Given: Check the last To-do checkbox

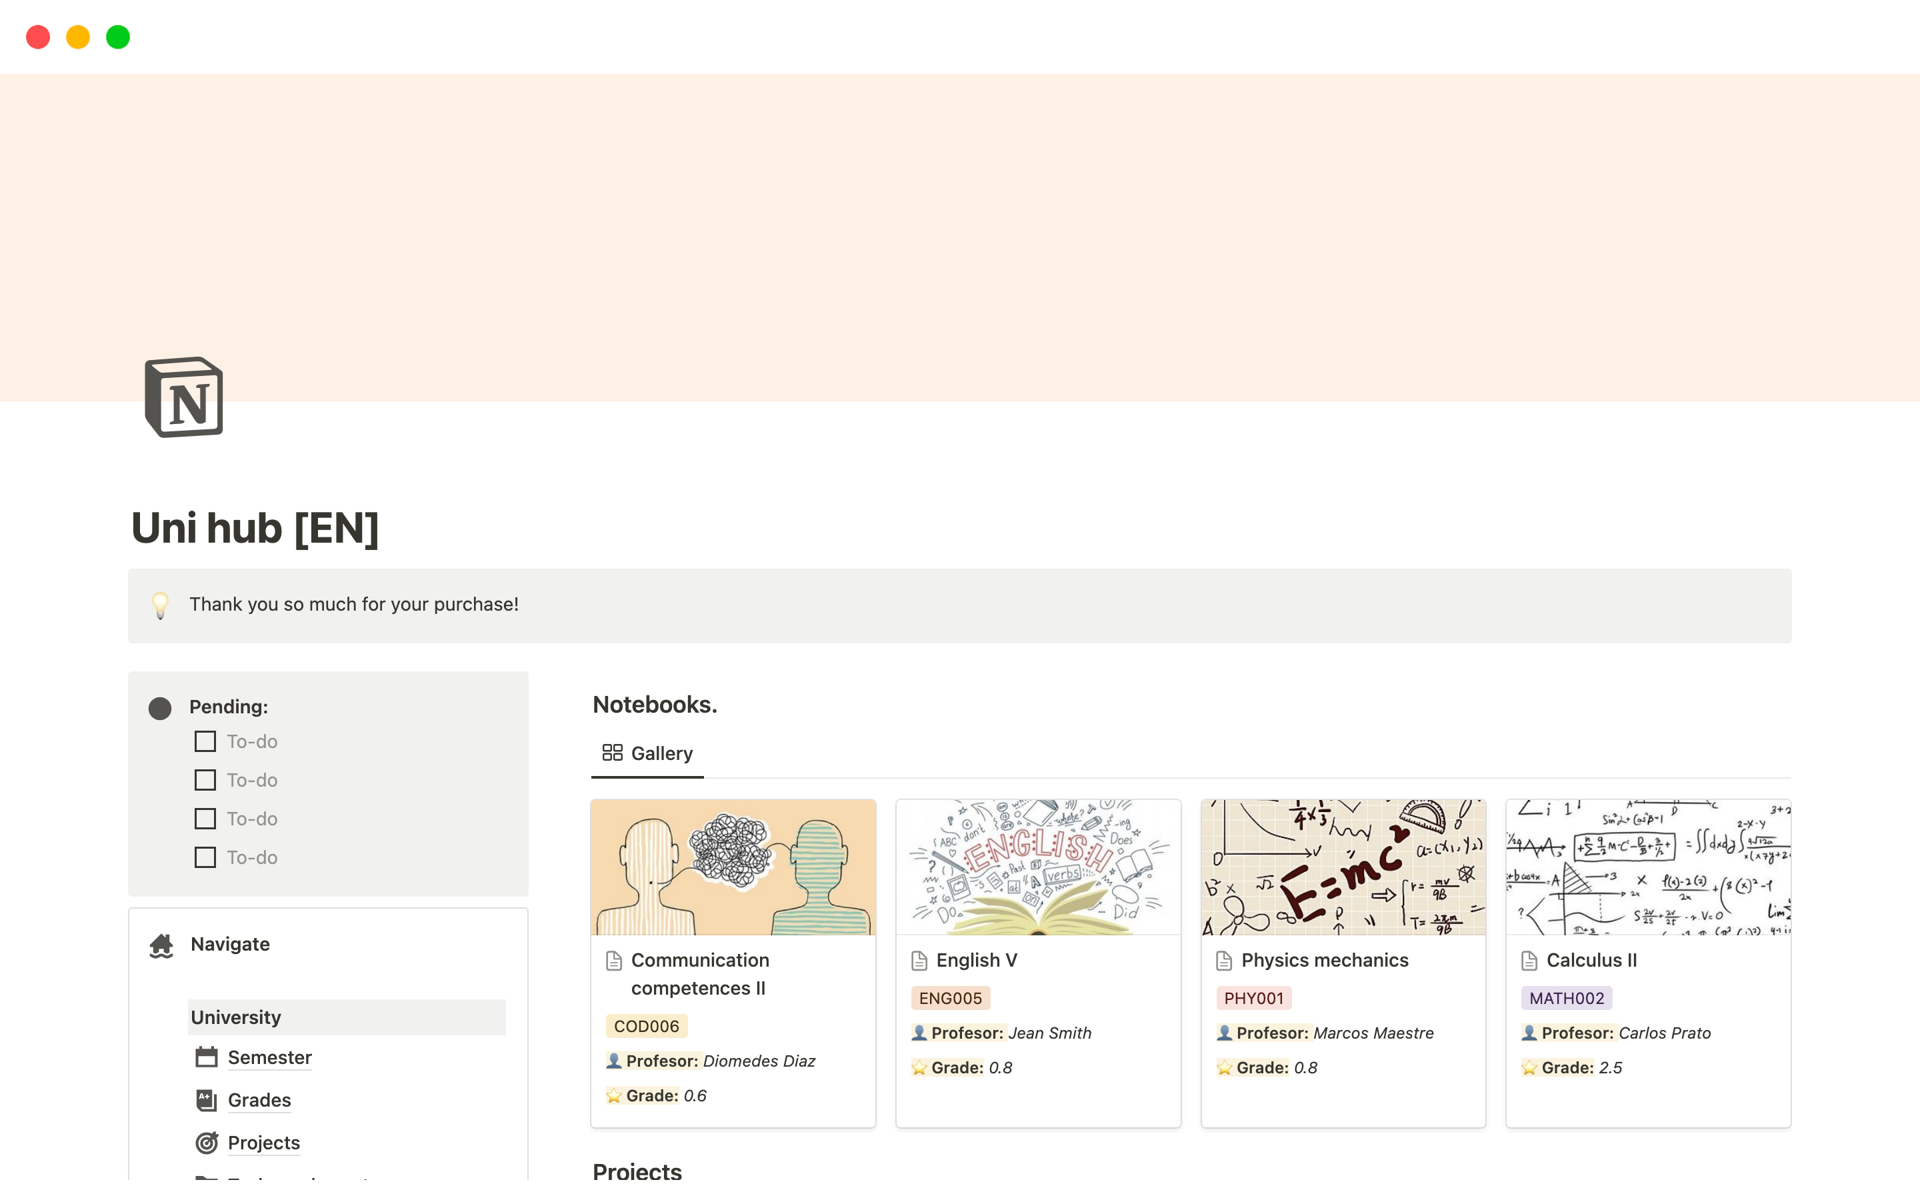Looking at the screenshot, I should coord(205,857).
